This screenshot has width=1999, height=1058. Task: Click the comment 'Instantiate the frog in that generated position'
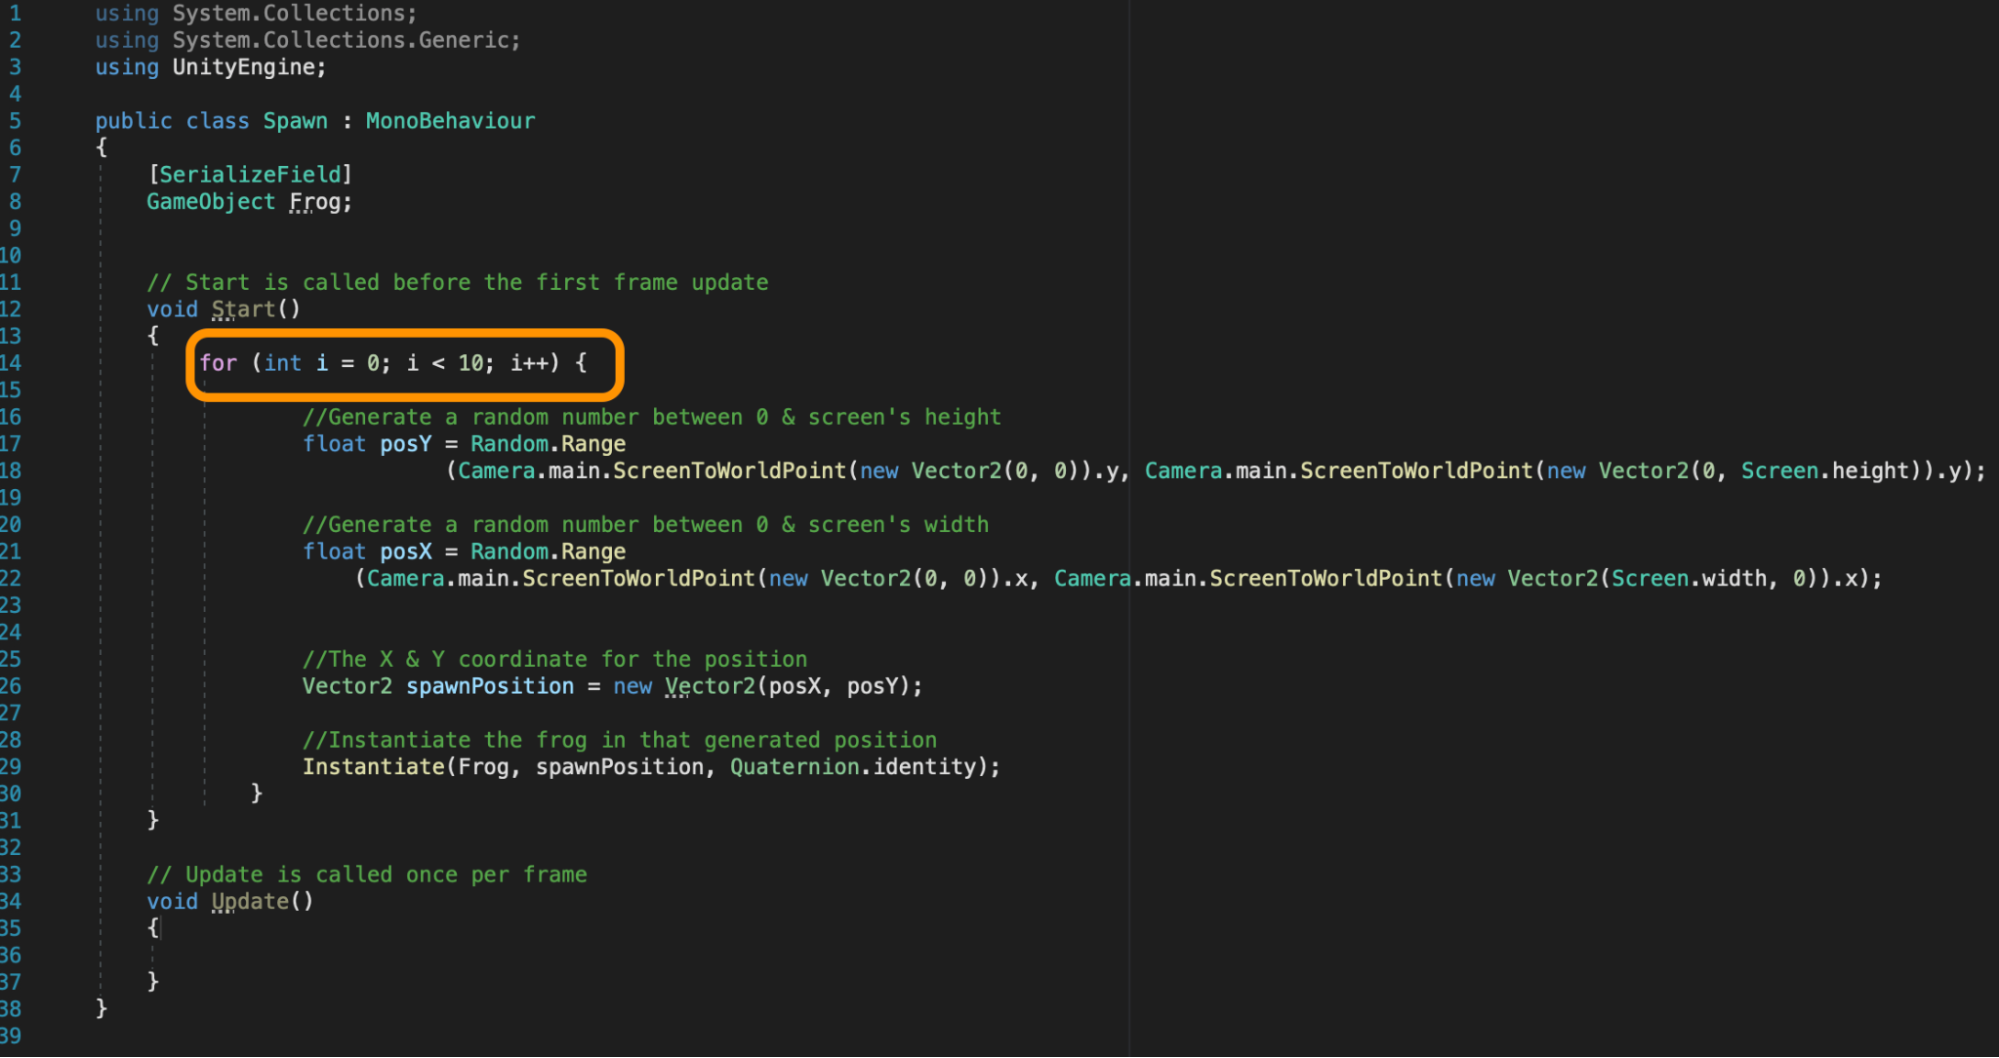click(x=620, y=741)
